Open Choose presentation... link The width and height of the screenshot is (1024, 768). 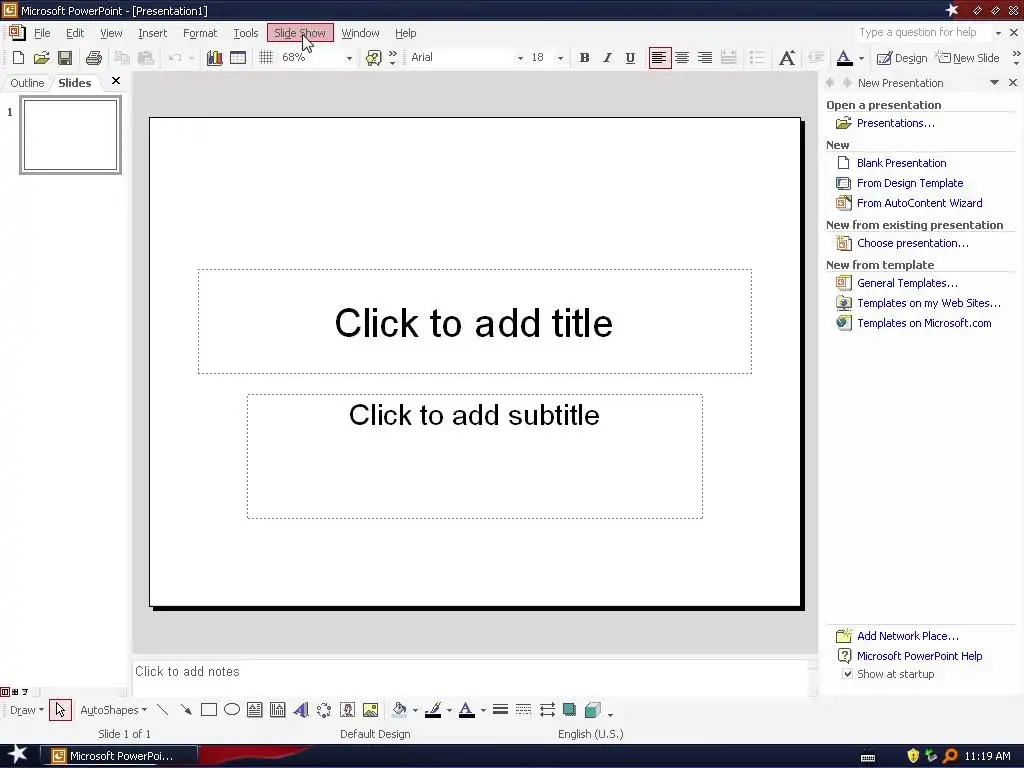[x=912, y=244]
